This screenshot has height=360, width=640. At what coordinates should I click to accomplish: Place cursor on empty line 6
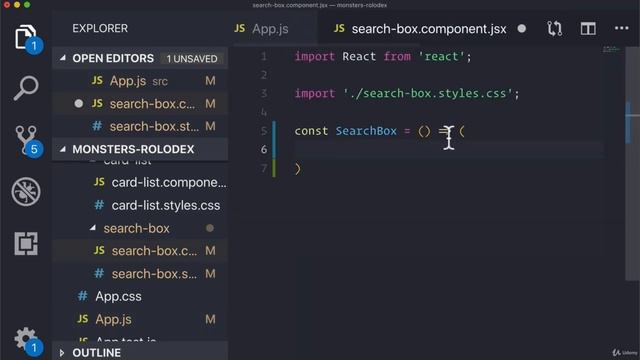(x=449, y=149)
